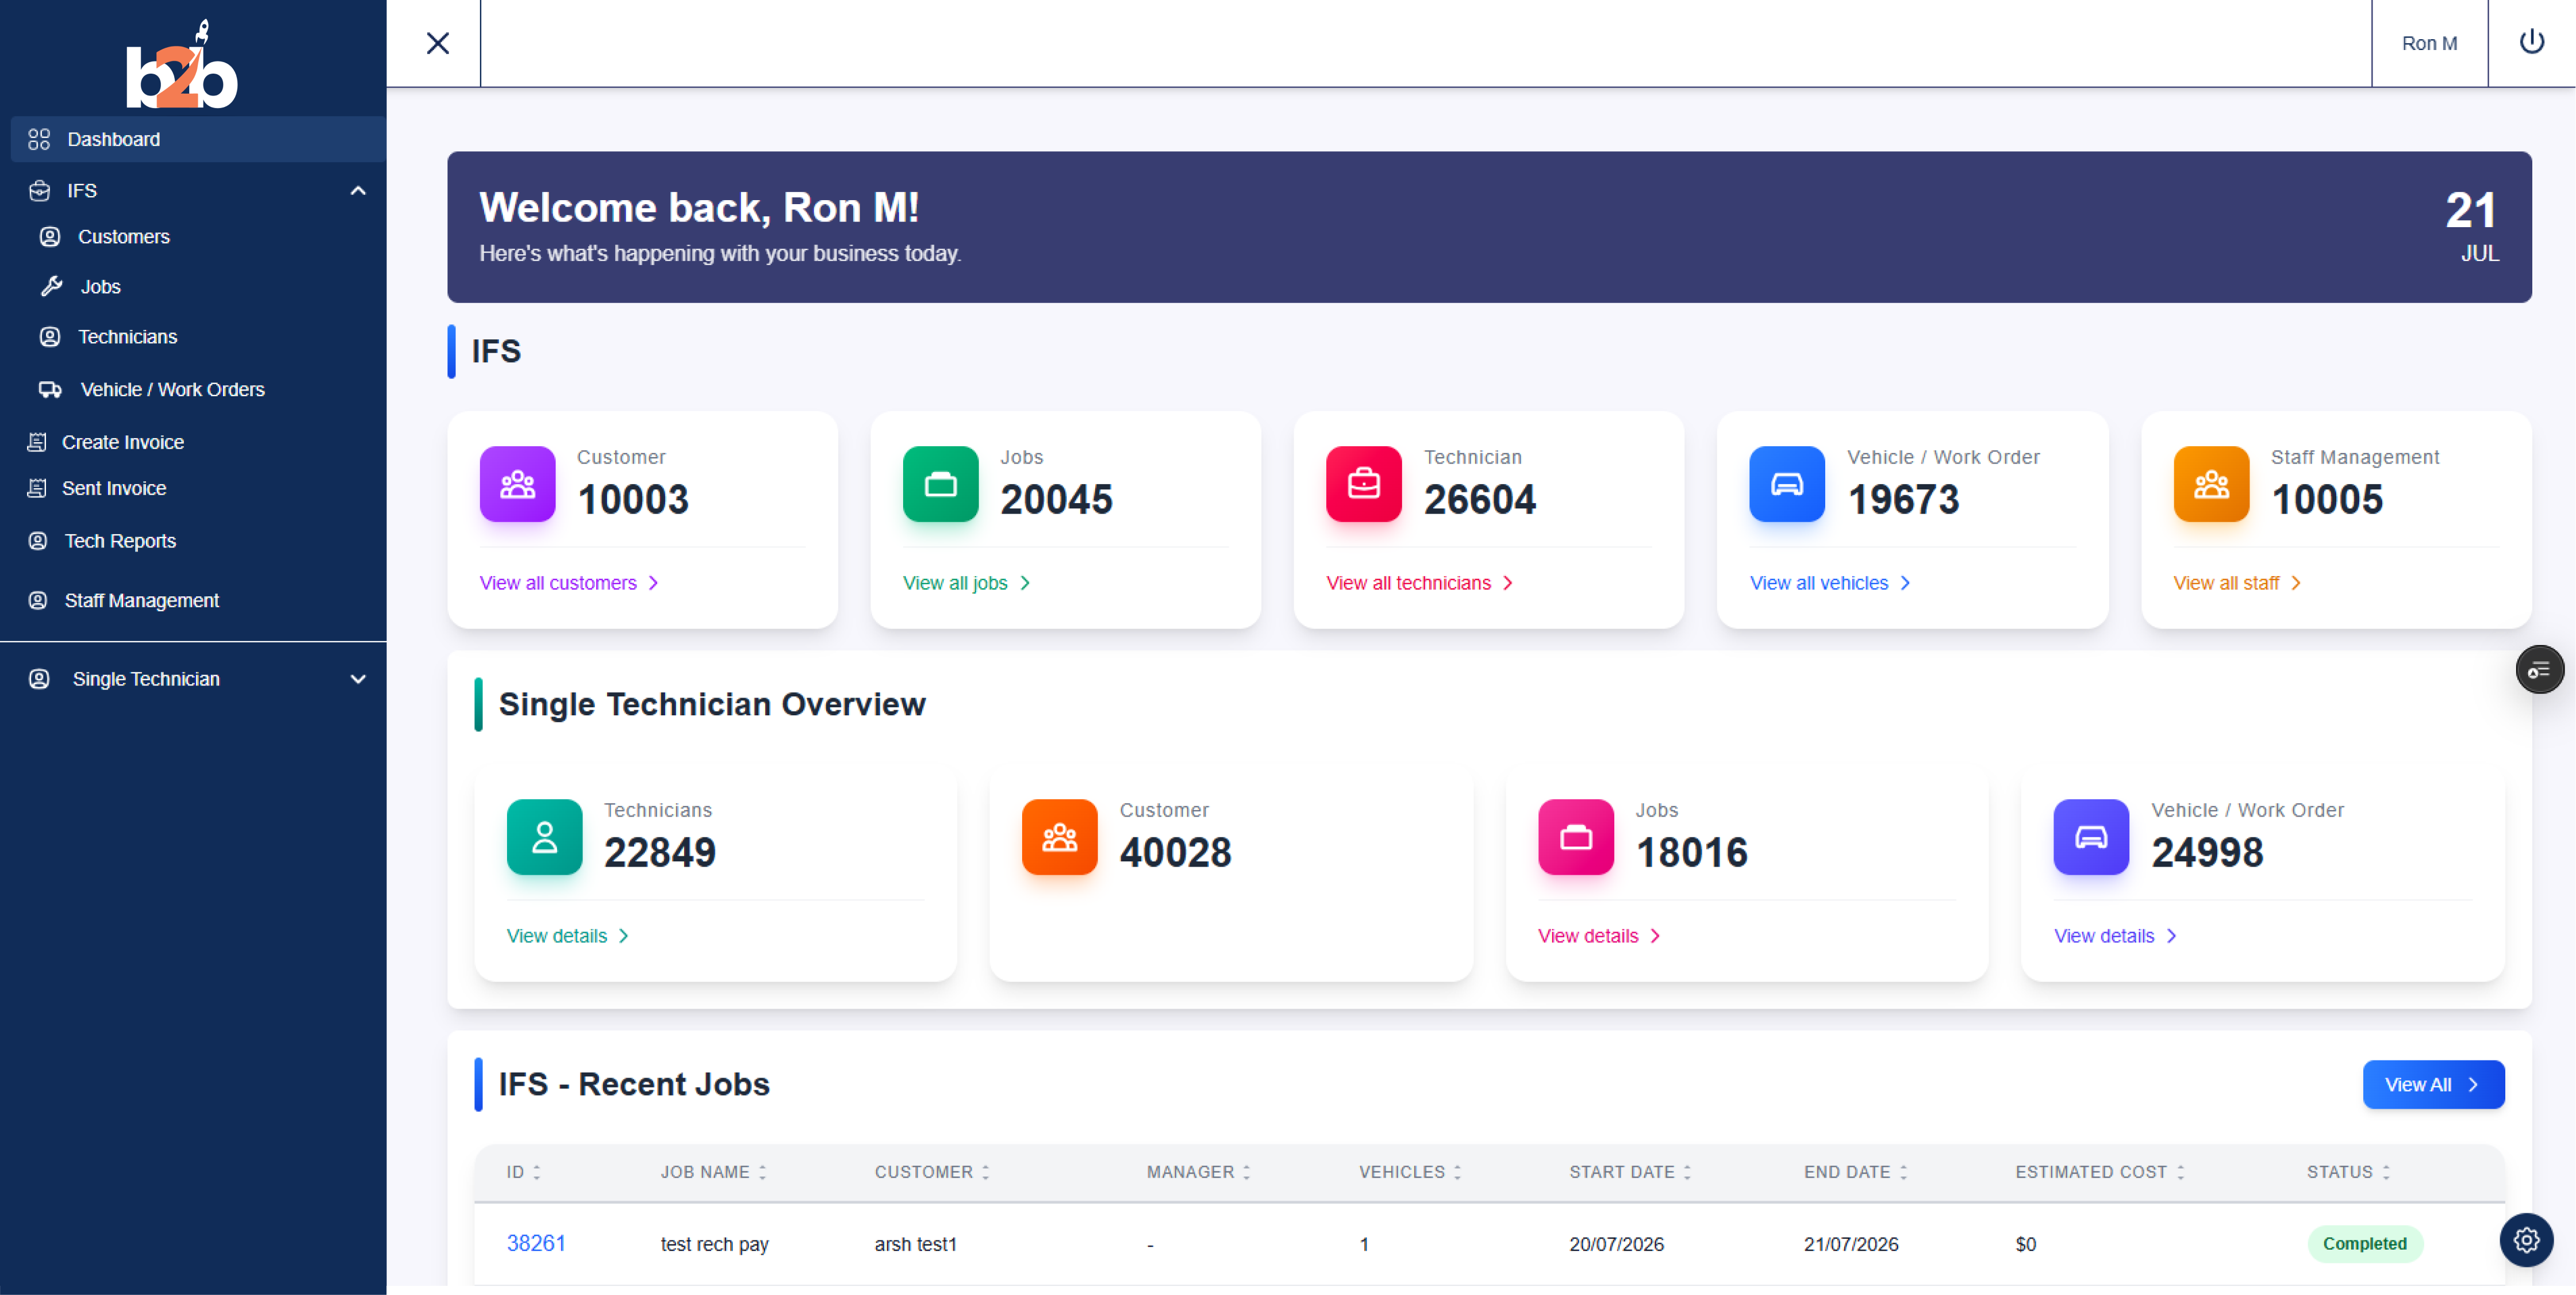The width and height of the screenshot is (2576, 1295).
Task: Open Jobs in the sidebar
Action: (x=100, y=286)
